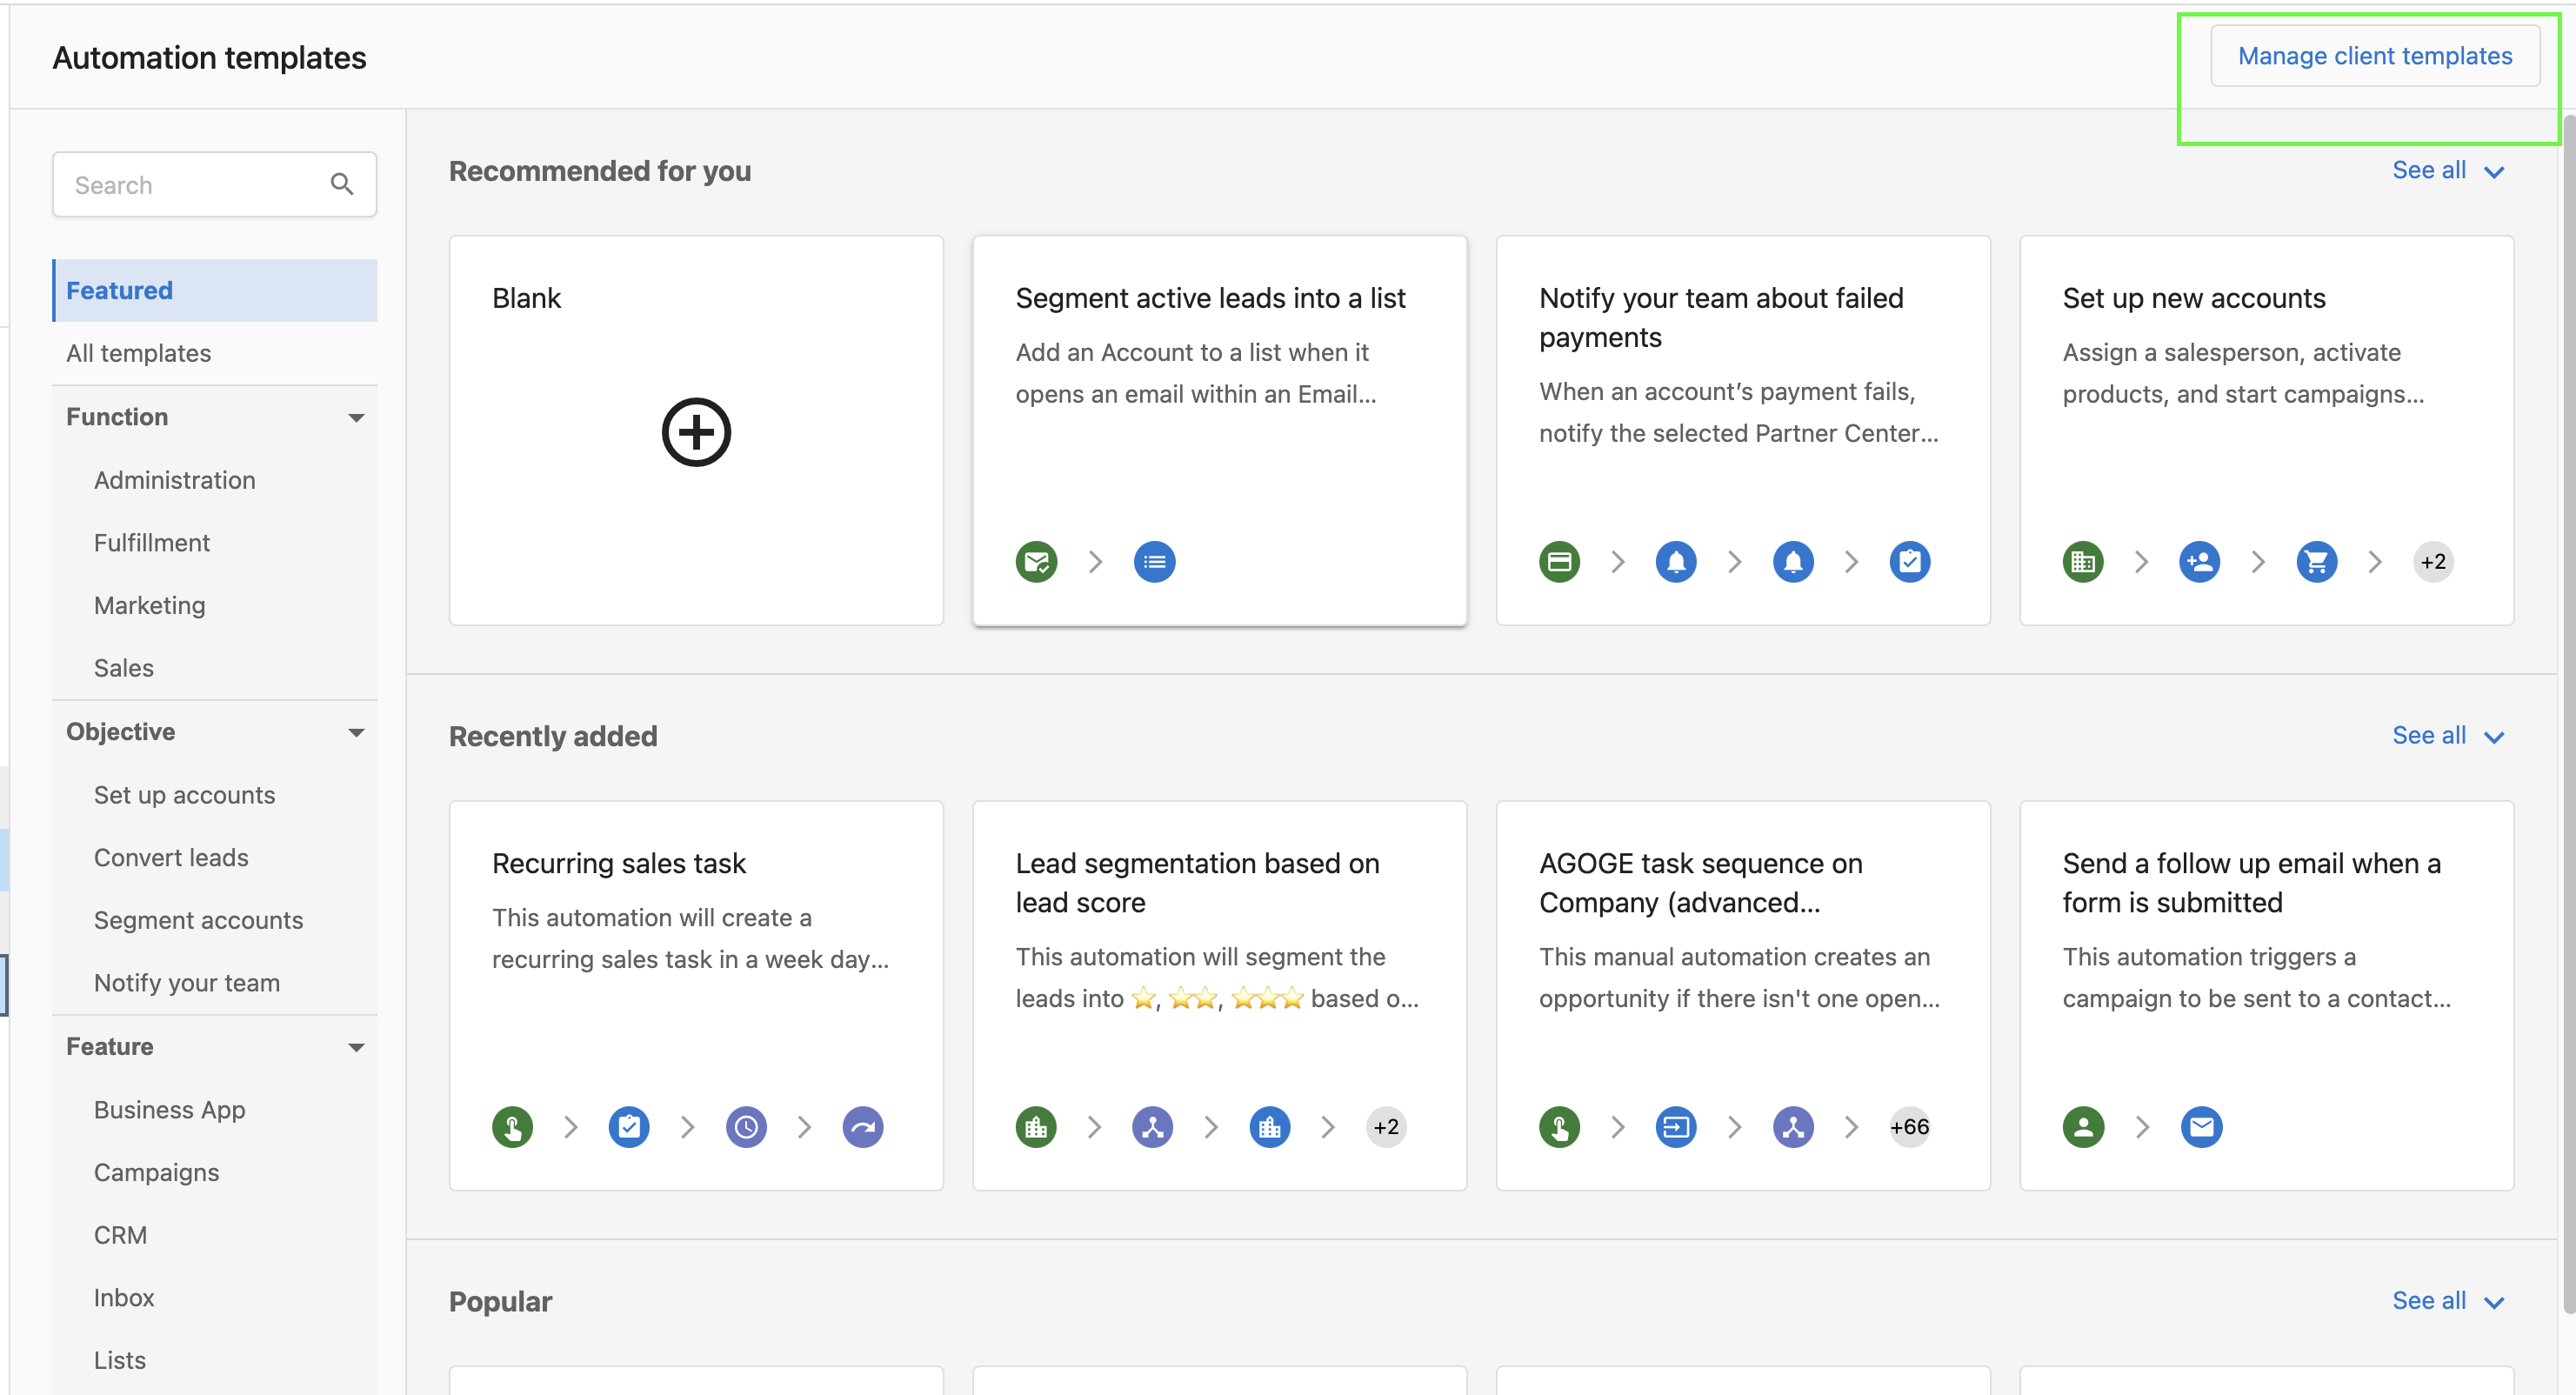
Task: Select the Featured category
Action: pos(214,290)
